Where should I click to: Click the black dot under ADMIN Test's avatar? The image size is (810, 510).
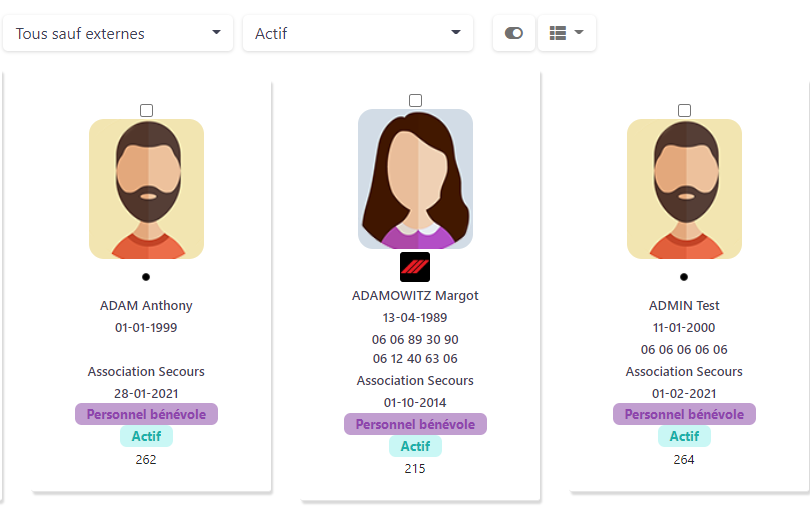684,277
